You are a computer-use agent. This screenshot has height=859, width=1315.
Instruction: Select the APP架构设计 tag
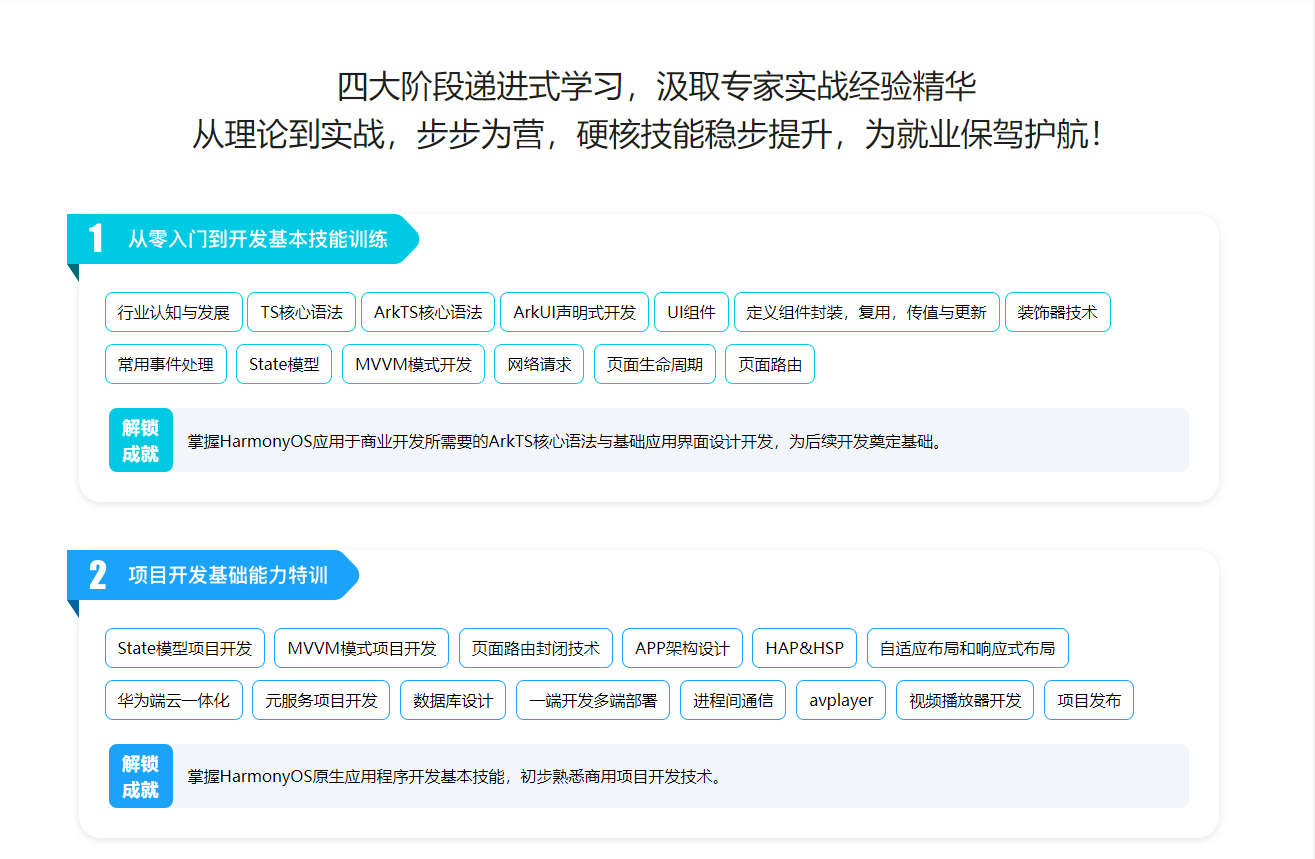(682, 648)
